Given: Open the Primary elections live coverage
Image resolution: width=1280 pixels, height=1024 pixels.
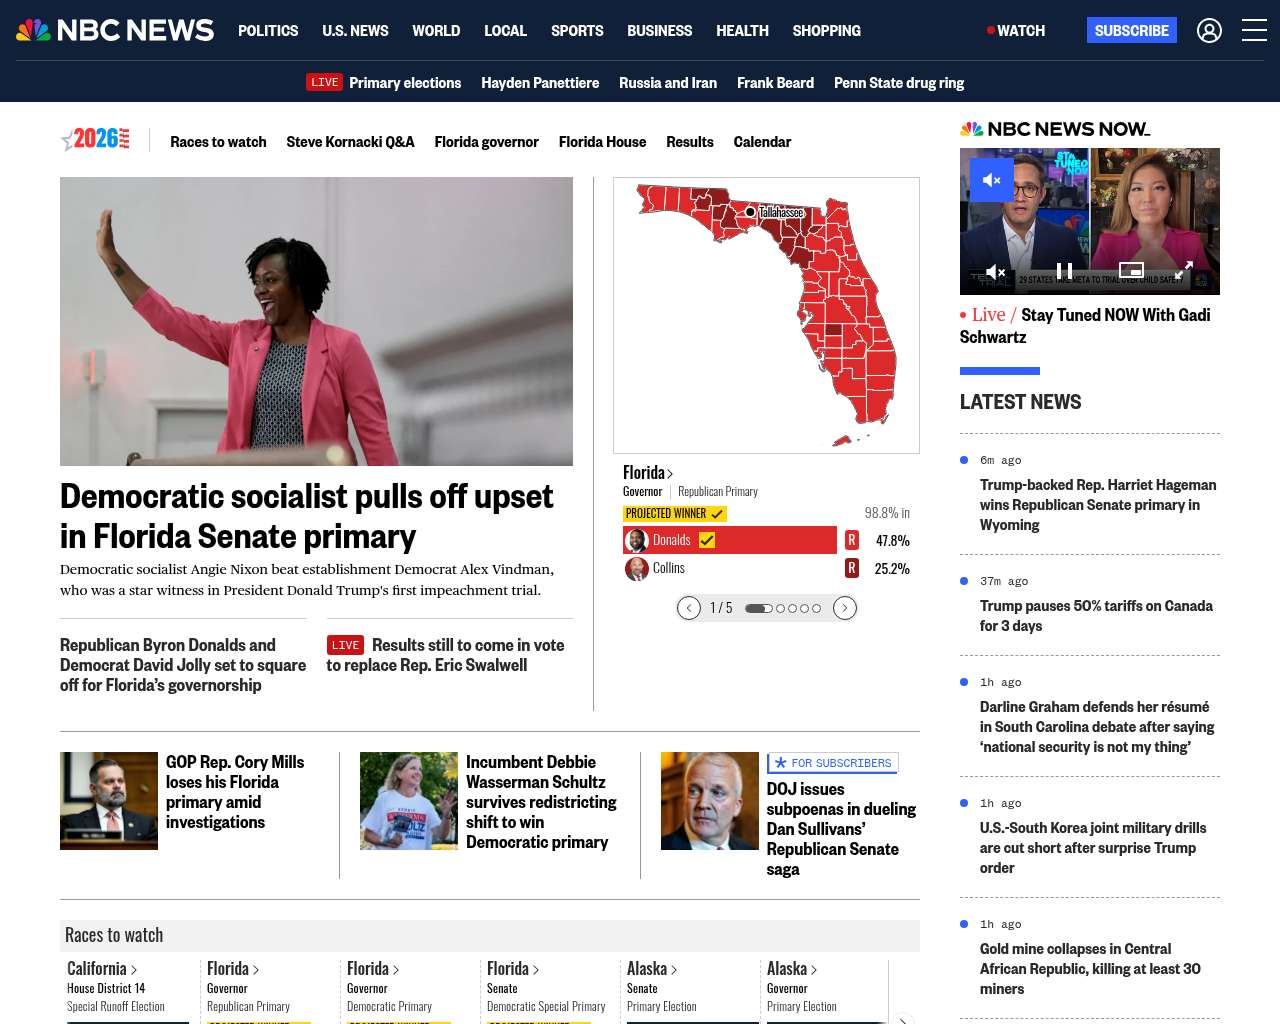Looking at the screenshot, I should (x=405, y=83).
